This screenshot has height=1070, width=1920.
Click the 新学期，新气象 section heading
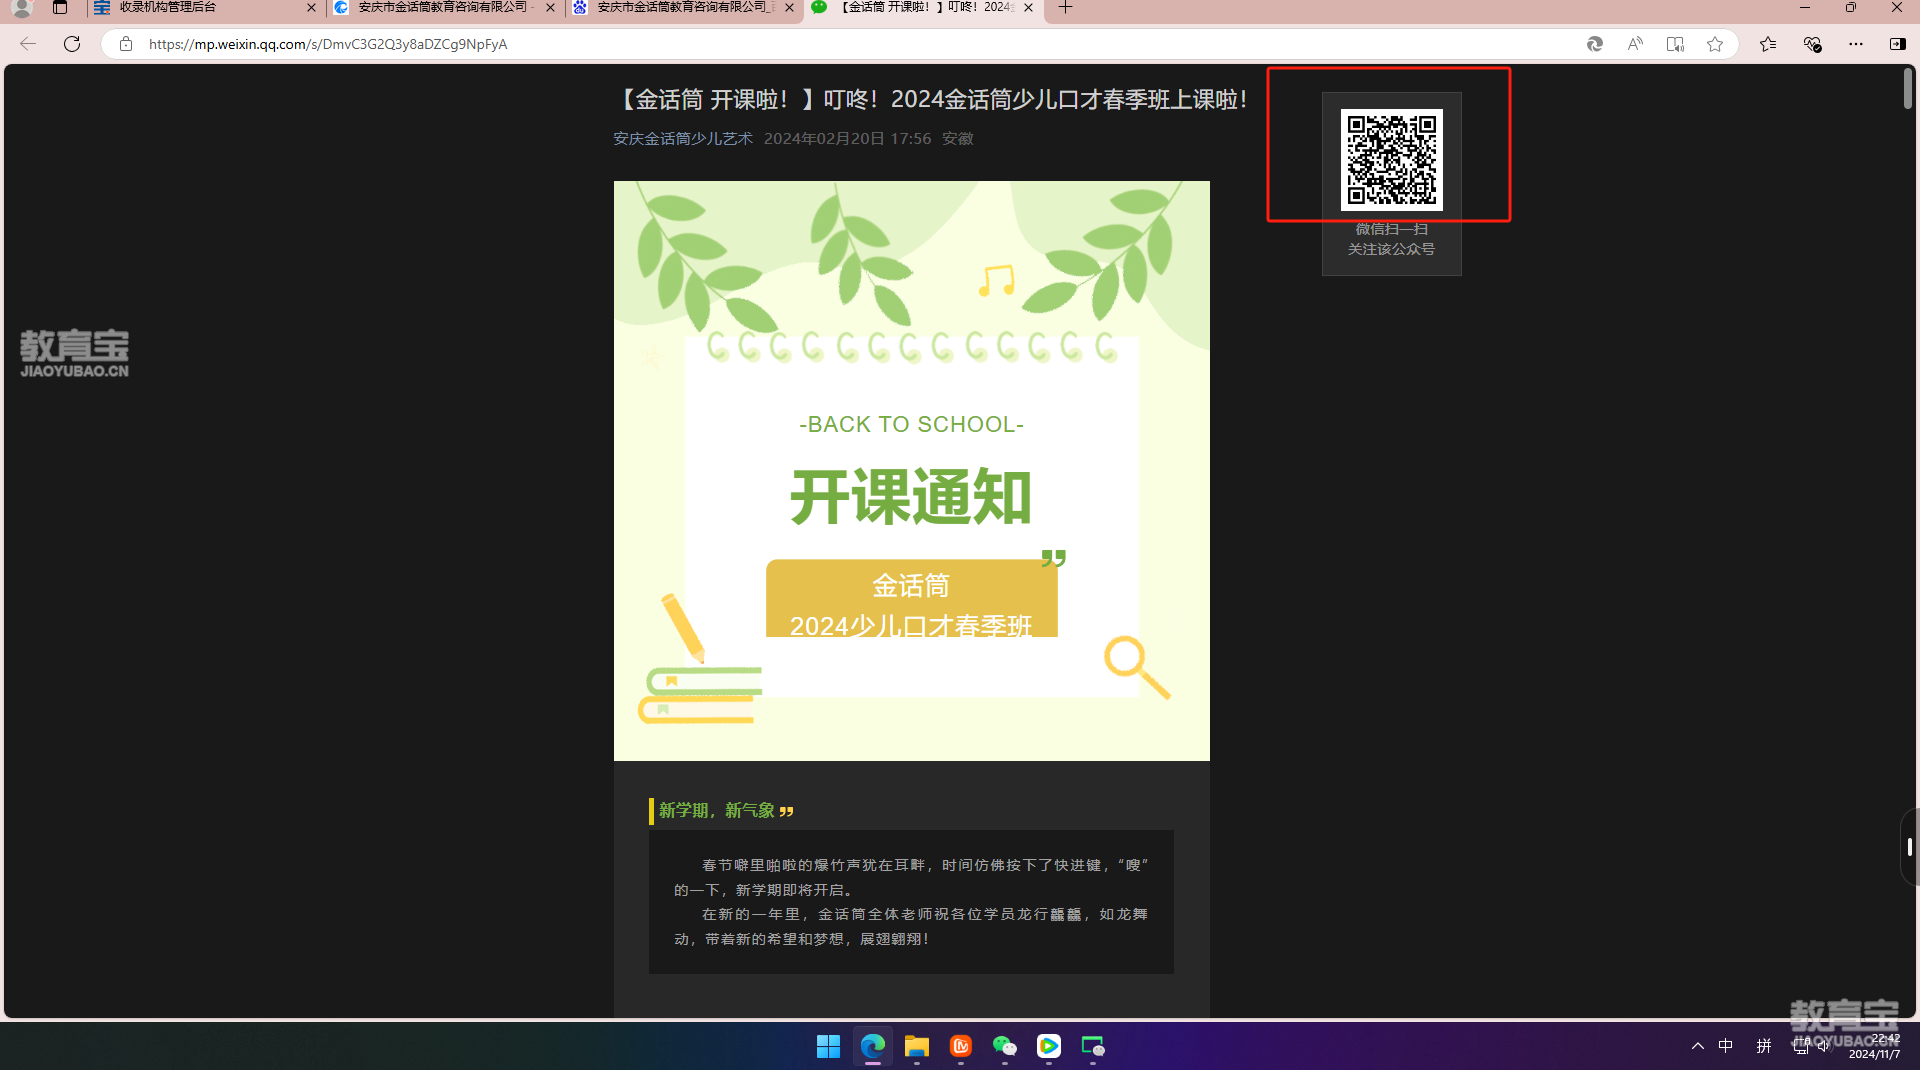tap(717, 810)
